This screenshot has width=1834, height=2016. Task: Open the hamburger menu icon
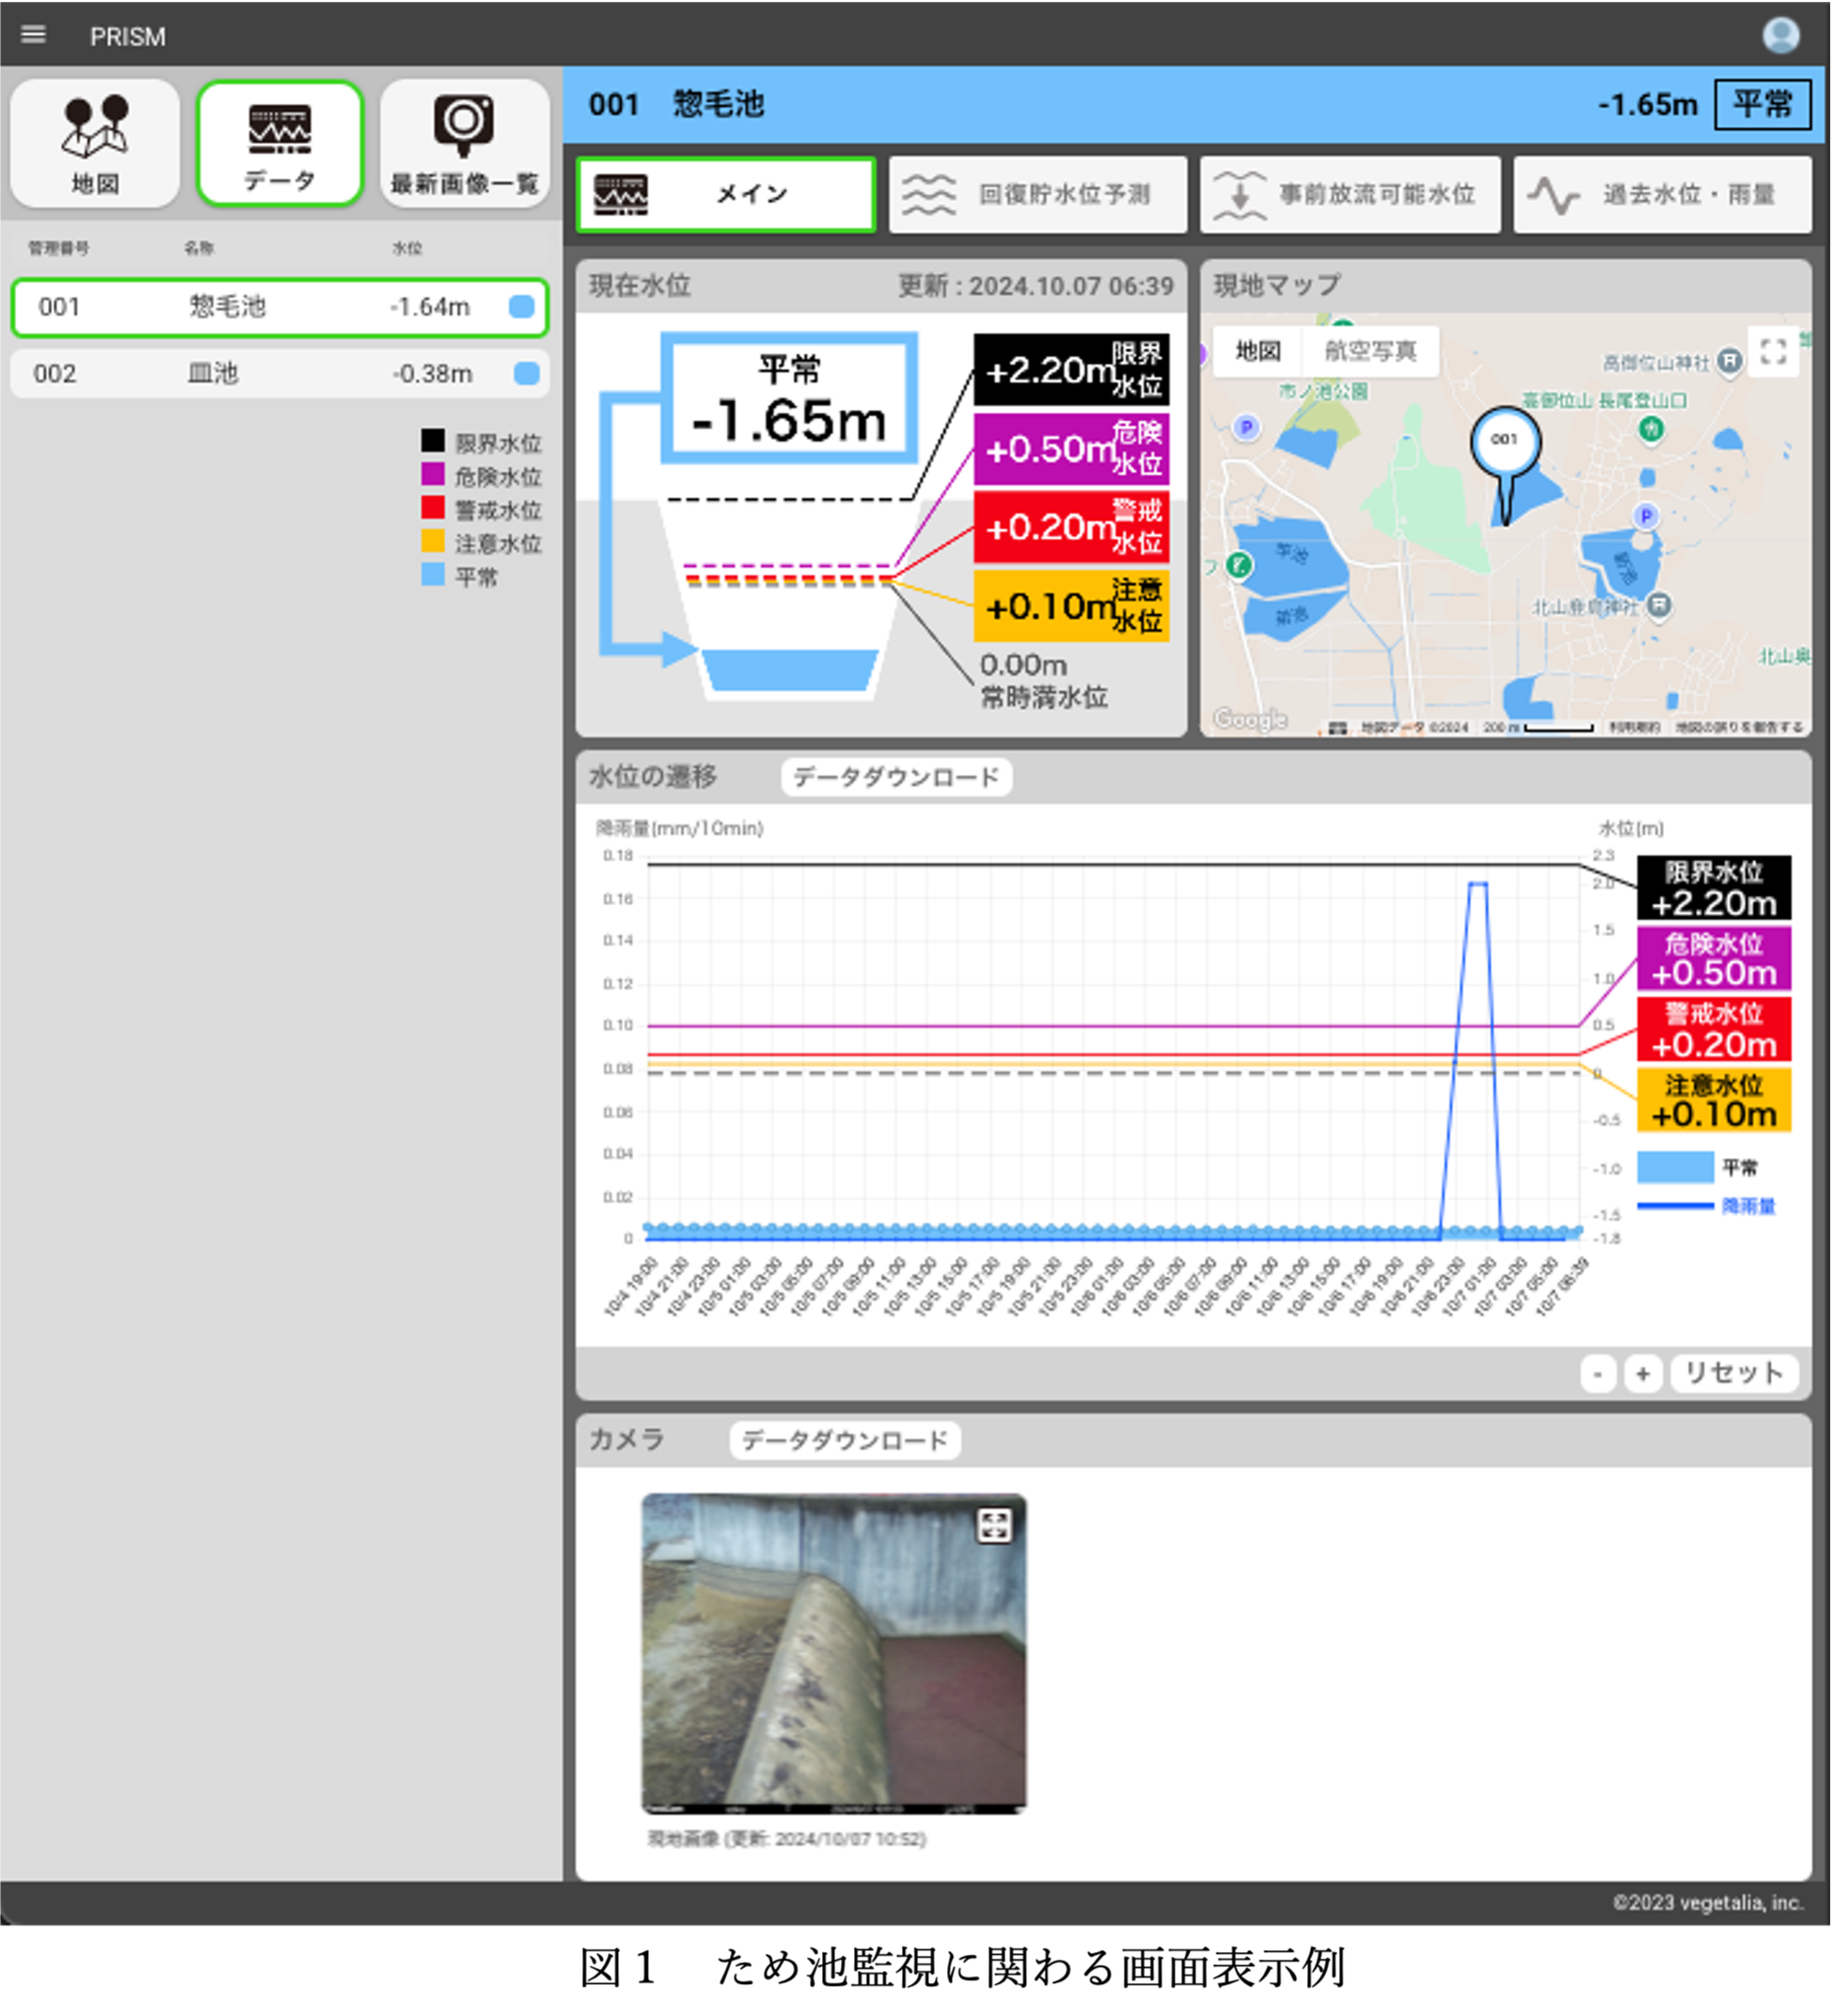(x=33, y=35)
